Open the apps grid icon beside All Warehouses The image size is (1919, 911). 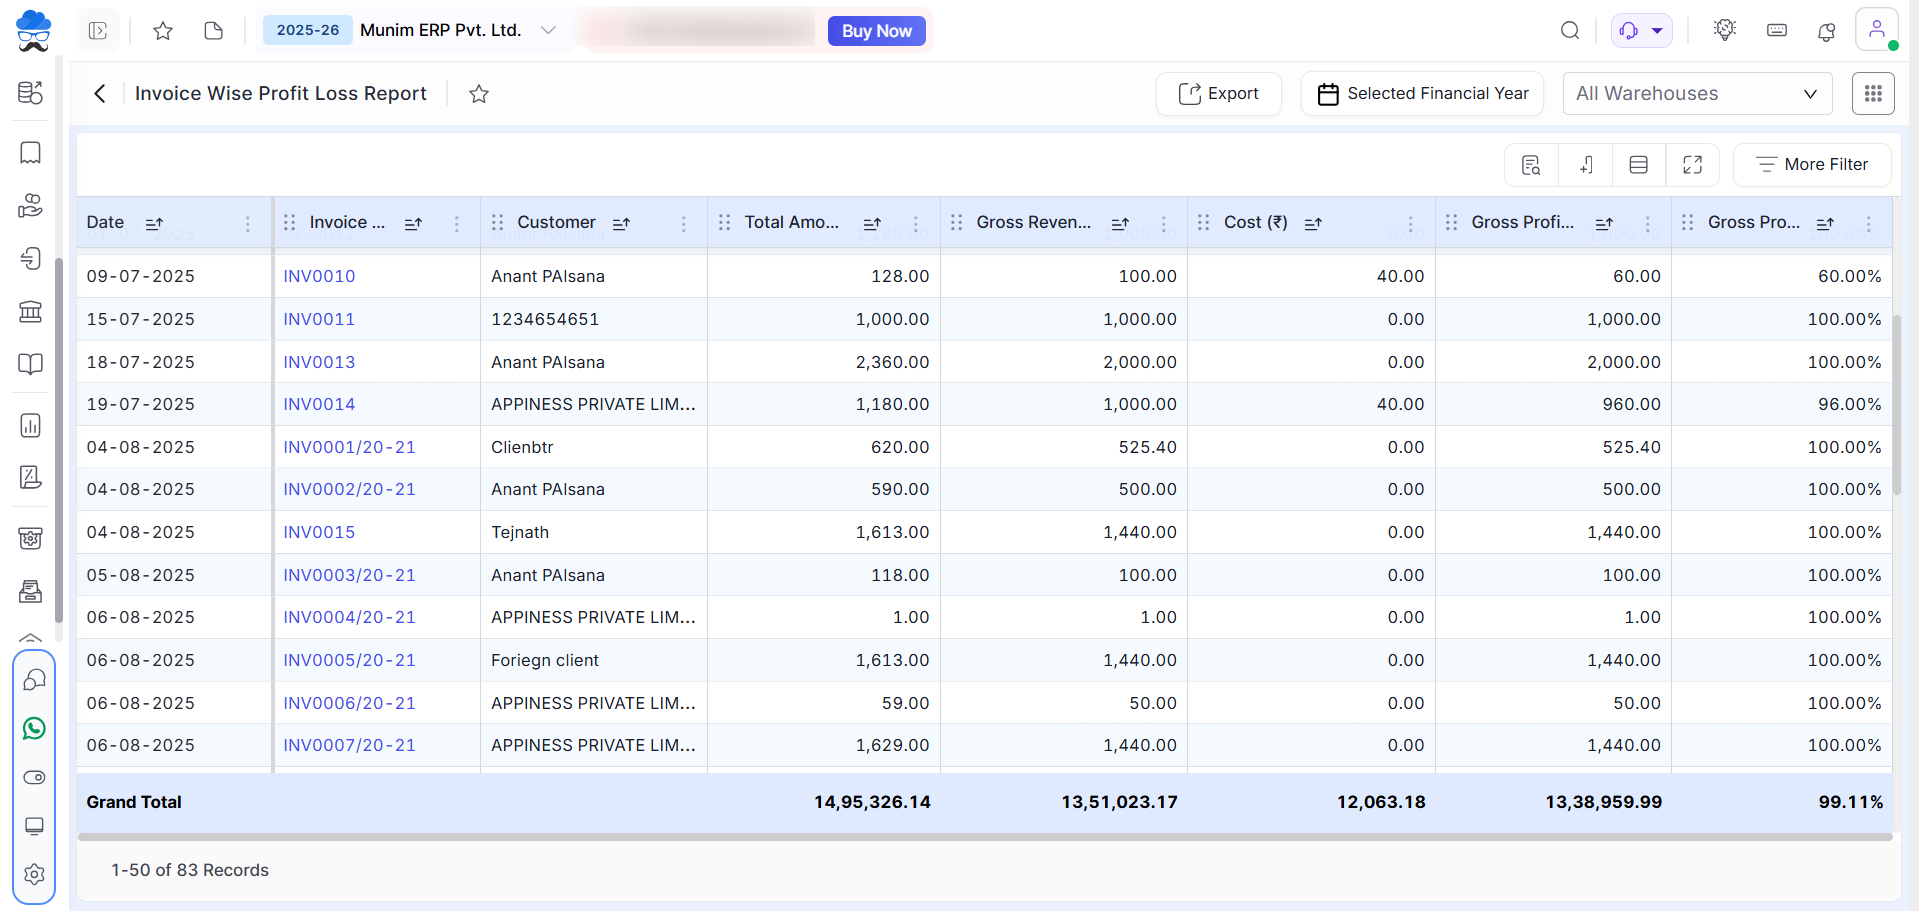coord(1873,94)
